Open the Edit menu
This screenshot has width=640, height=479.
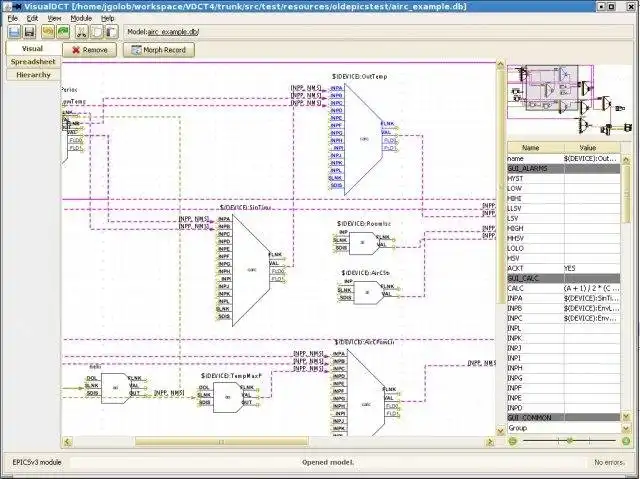[32, 18]
